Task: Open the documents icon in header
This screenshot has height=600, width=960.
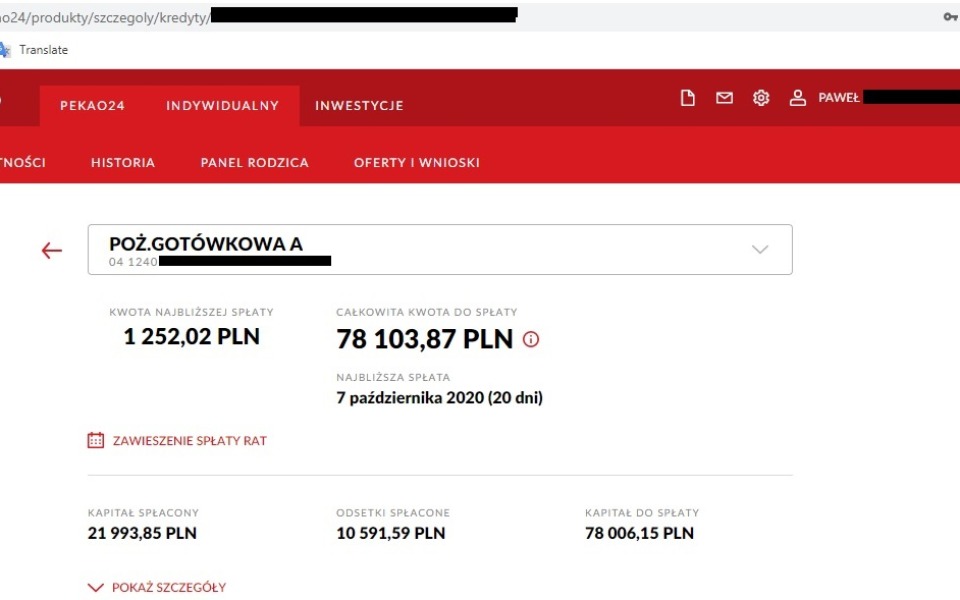Action: (688, 98)
